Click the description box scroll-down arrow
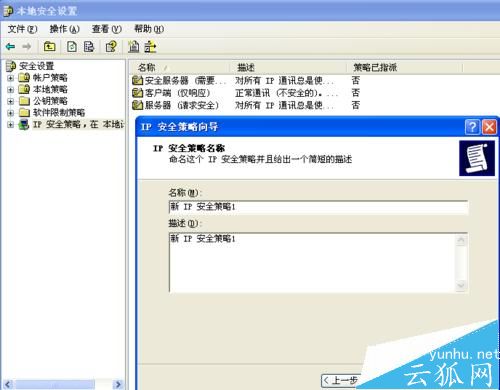500x390 pixels. (x=461, y=285)
